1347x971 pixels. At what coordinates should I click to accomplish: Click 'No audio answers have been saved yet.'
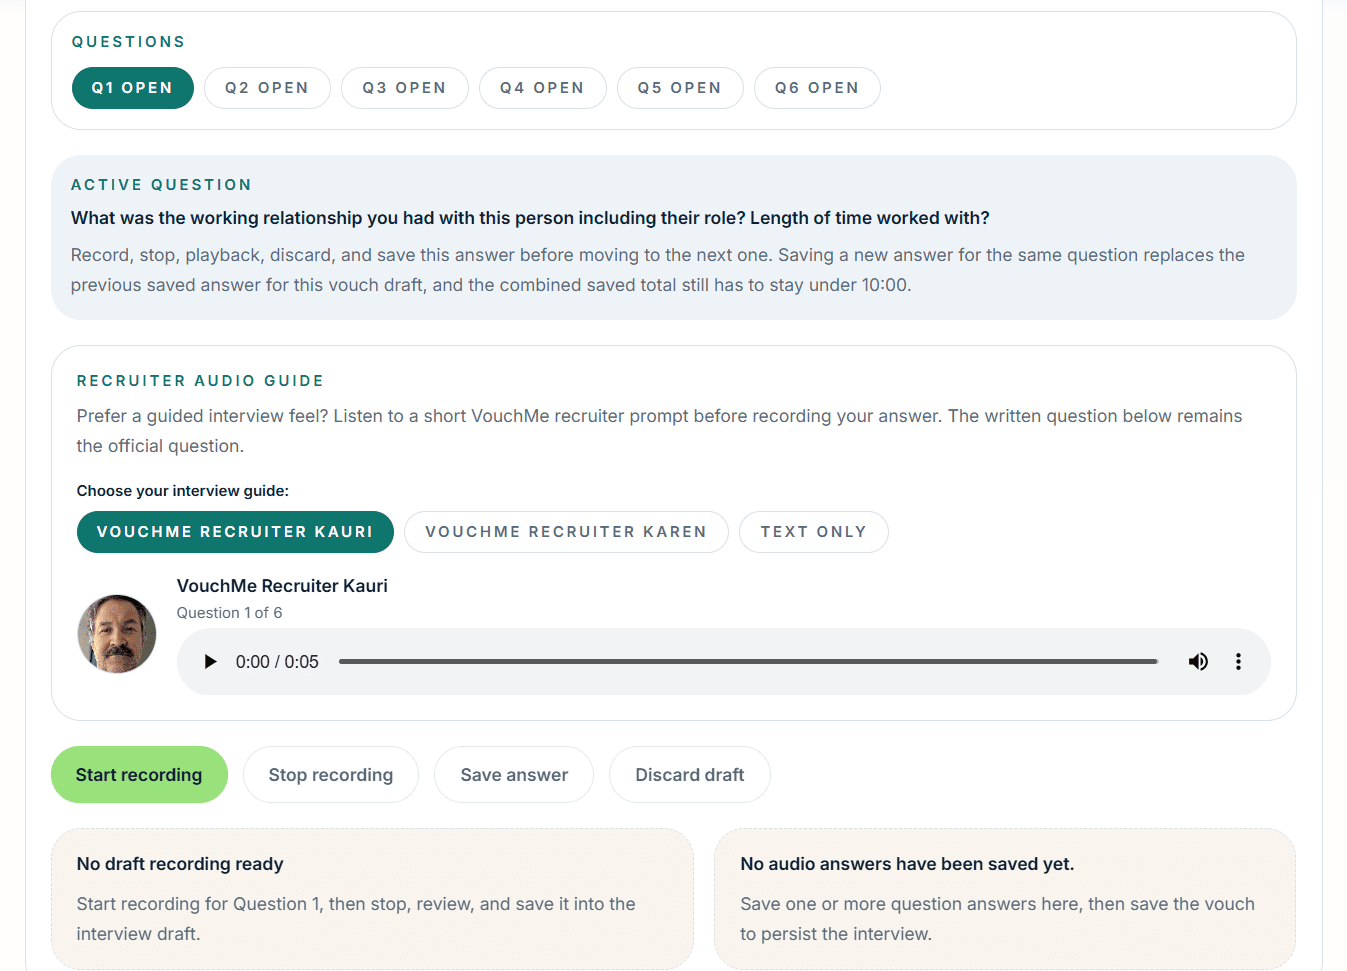pos(907,864)
